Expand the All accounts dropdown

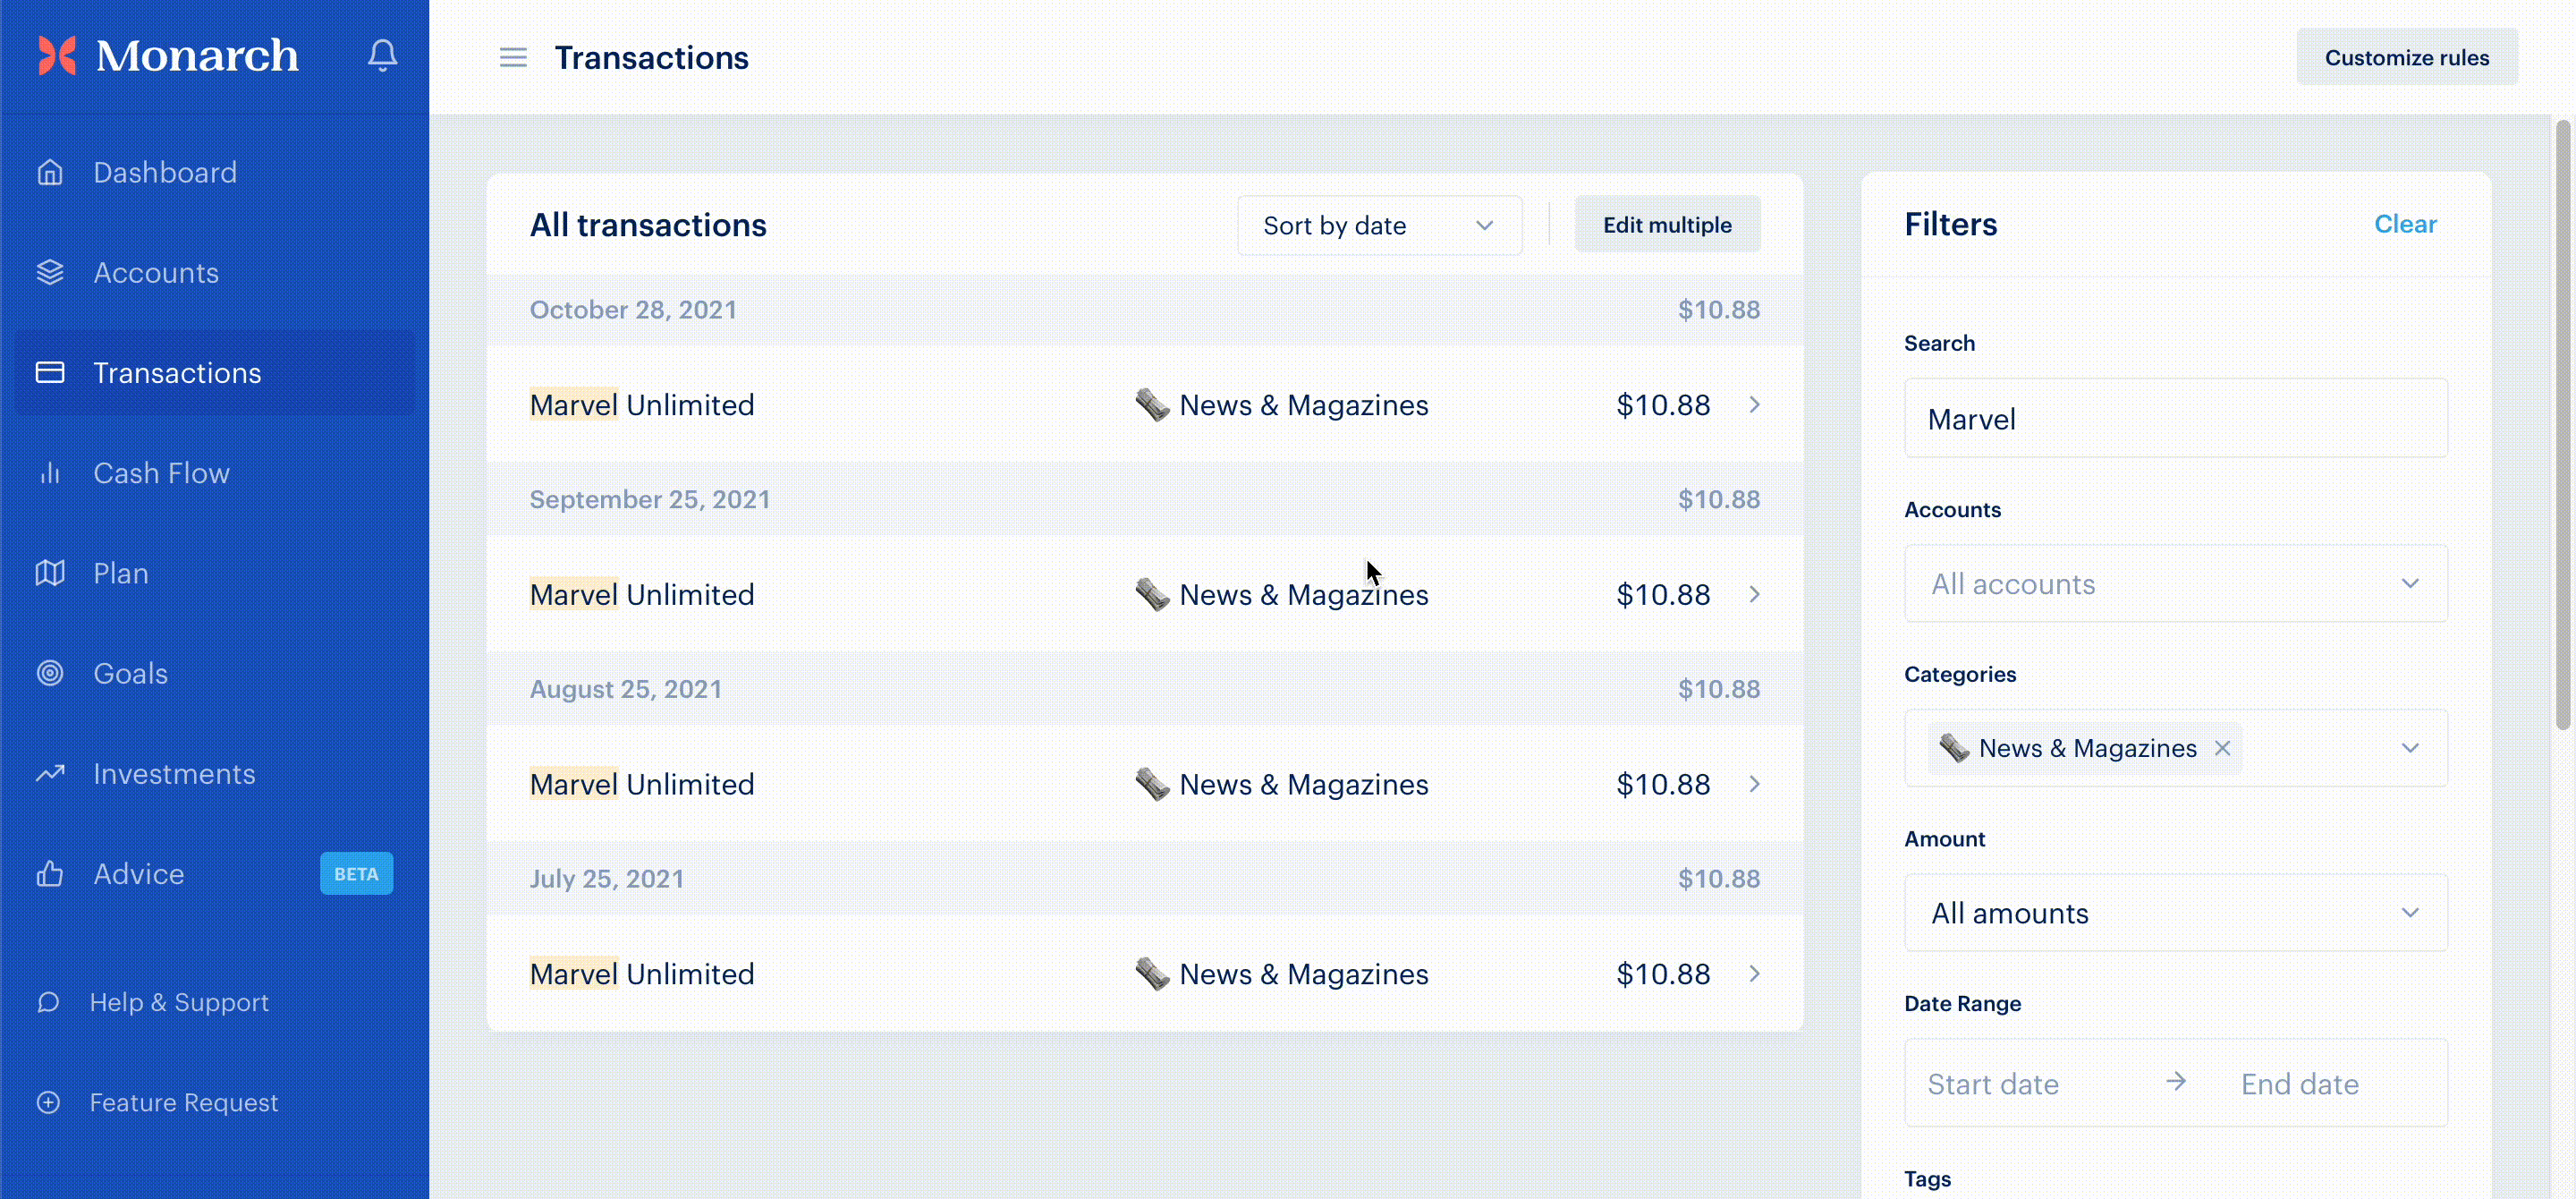2175,583
